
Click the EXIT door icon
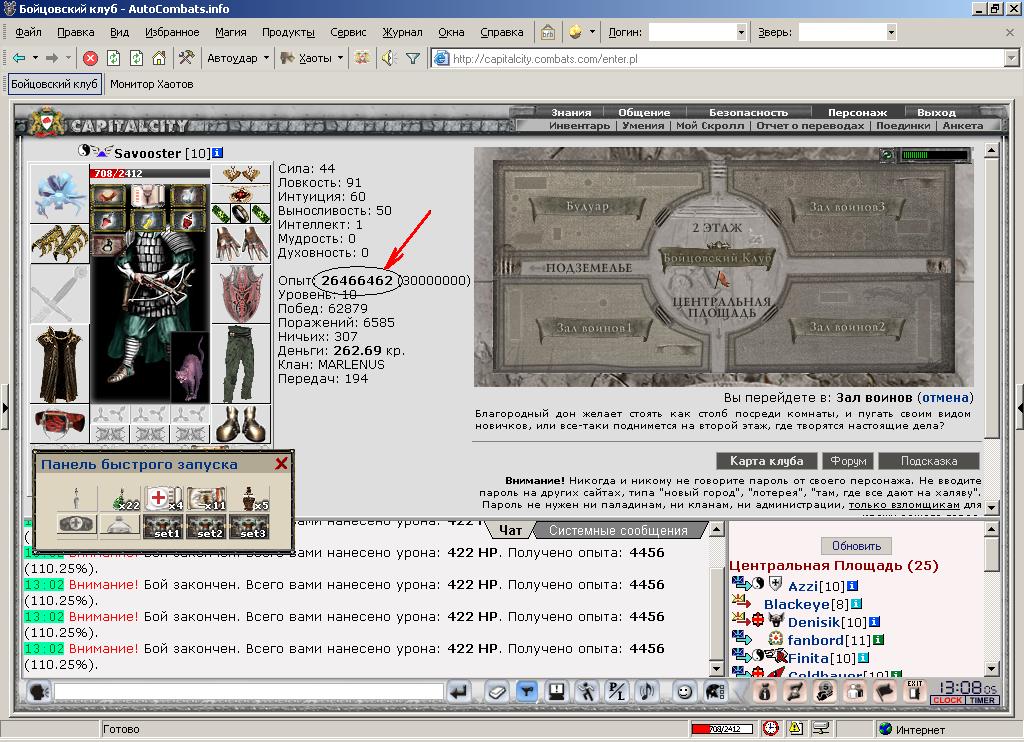coord(914,691)
